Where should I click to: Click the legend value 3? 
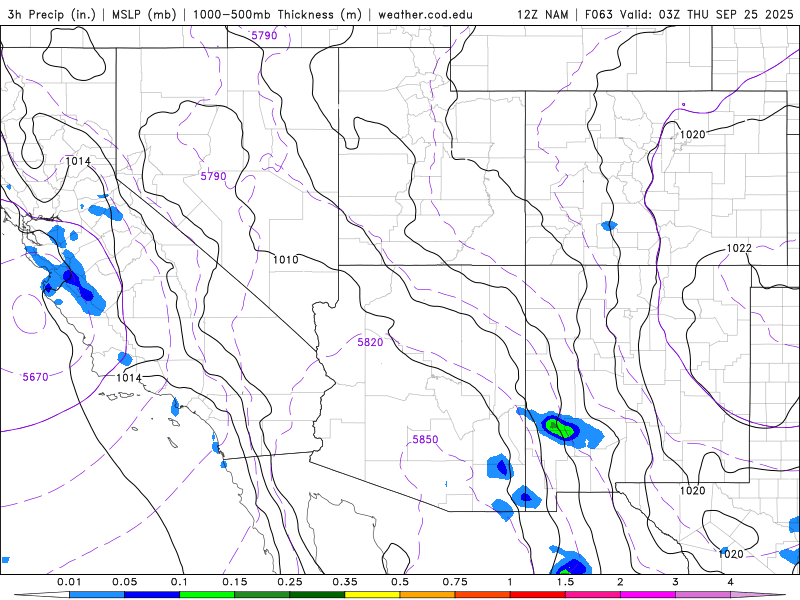click(x=676, y=582)
